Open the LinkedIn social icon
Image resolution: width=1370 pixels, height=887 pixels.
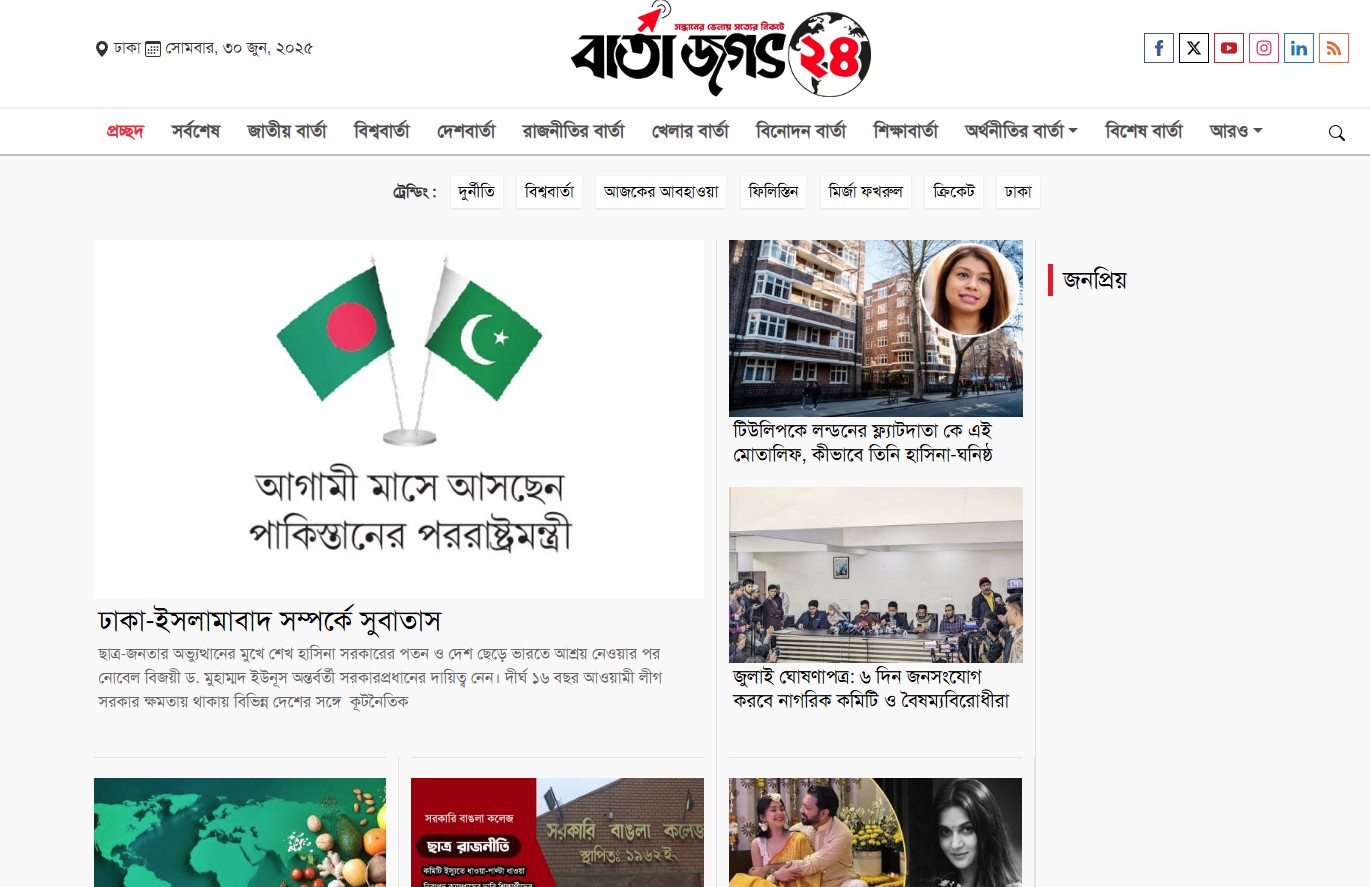pos(1299,48)
